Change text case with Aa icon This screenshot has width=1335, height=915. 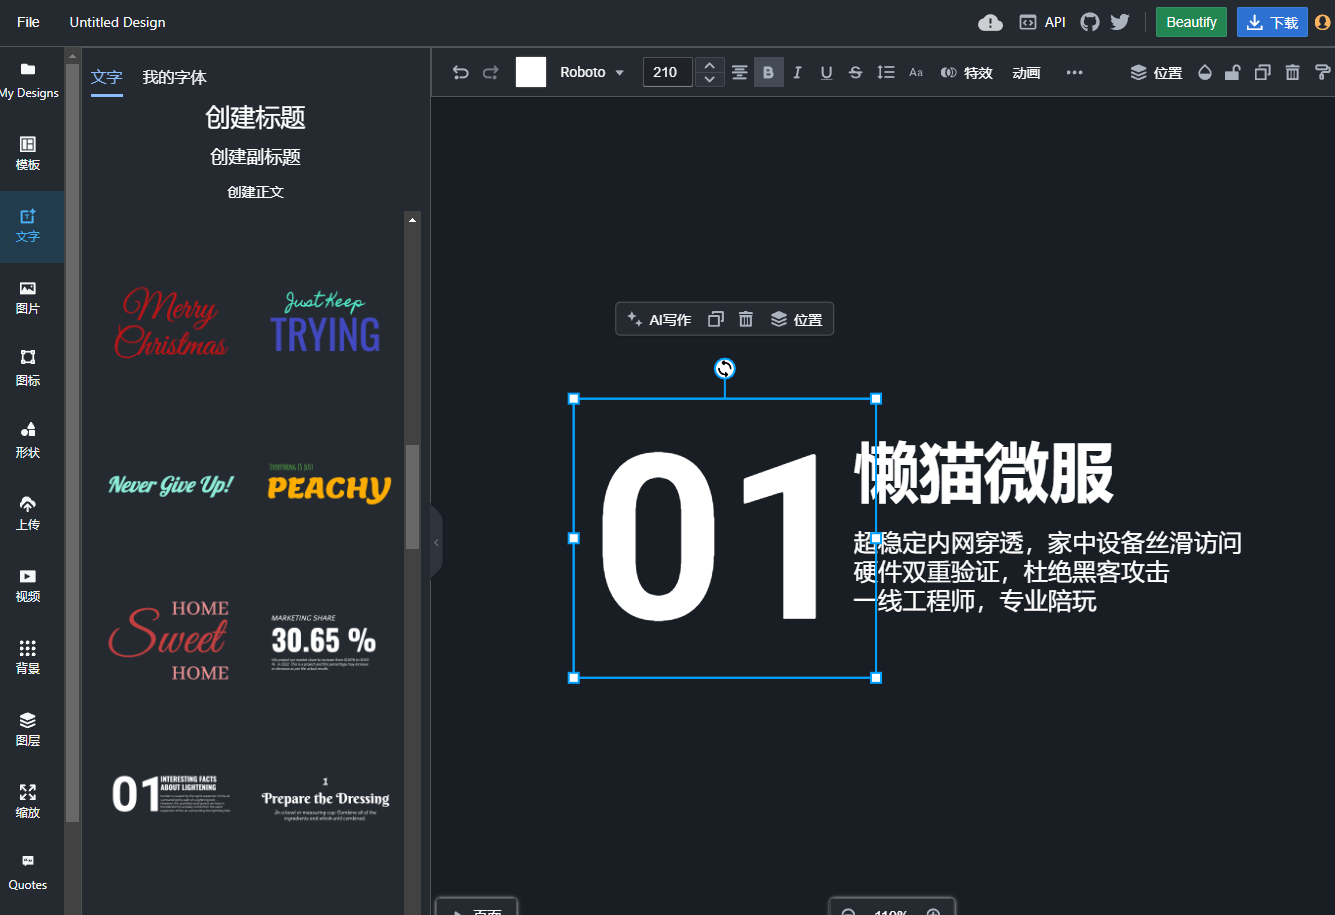tap(916, 72)
